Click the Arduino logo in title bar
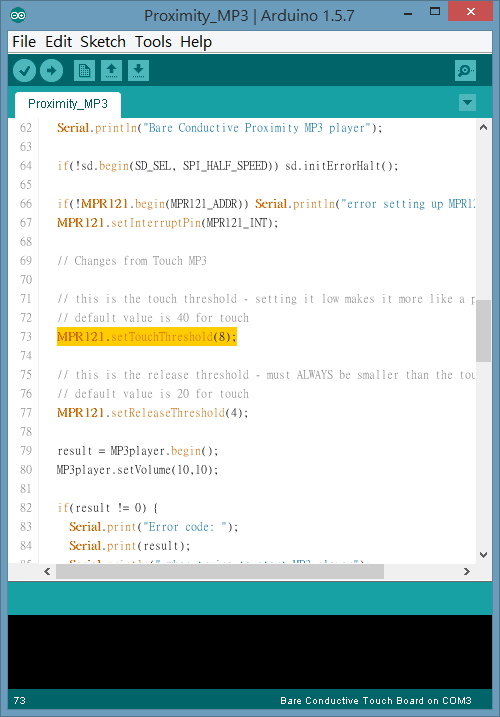Screen dimensions: 500x717 pos(18,16)
